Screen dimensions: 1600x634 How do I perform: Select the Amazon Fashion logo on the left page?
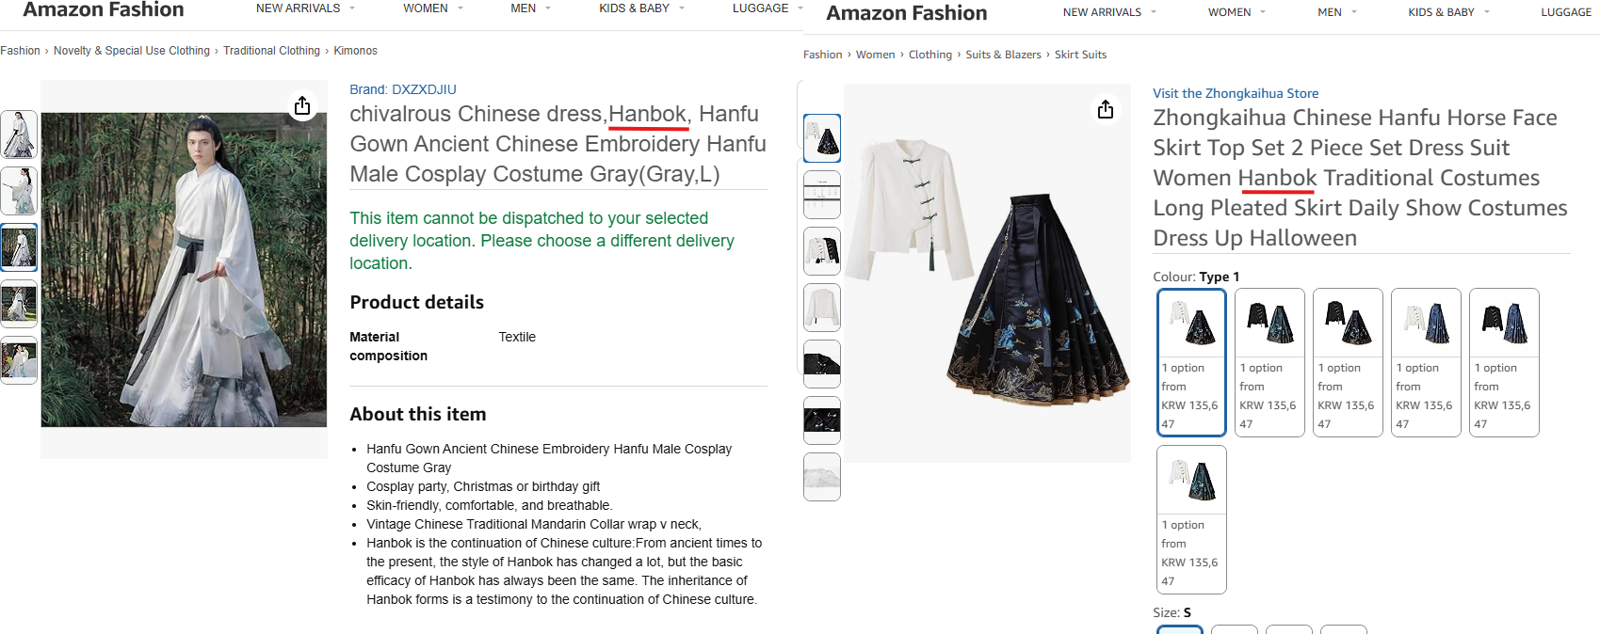coord(105,11)
